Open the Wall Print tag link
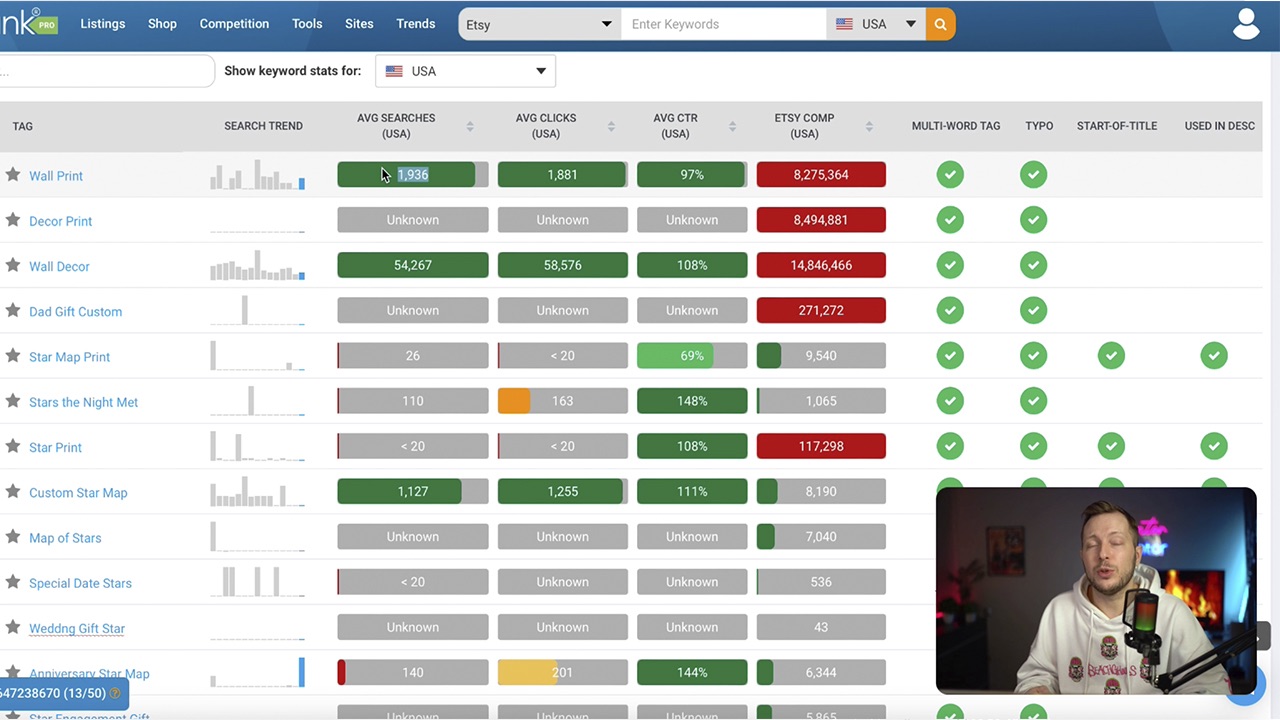1280x720 pixels. click(56, 176)
